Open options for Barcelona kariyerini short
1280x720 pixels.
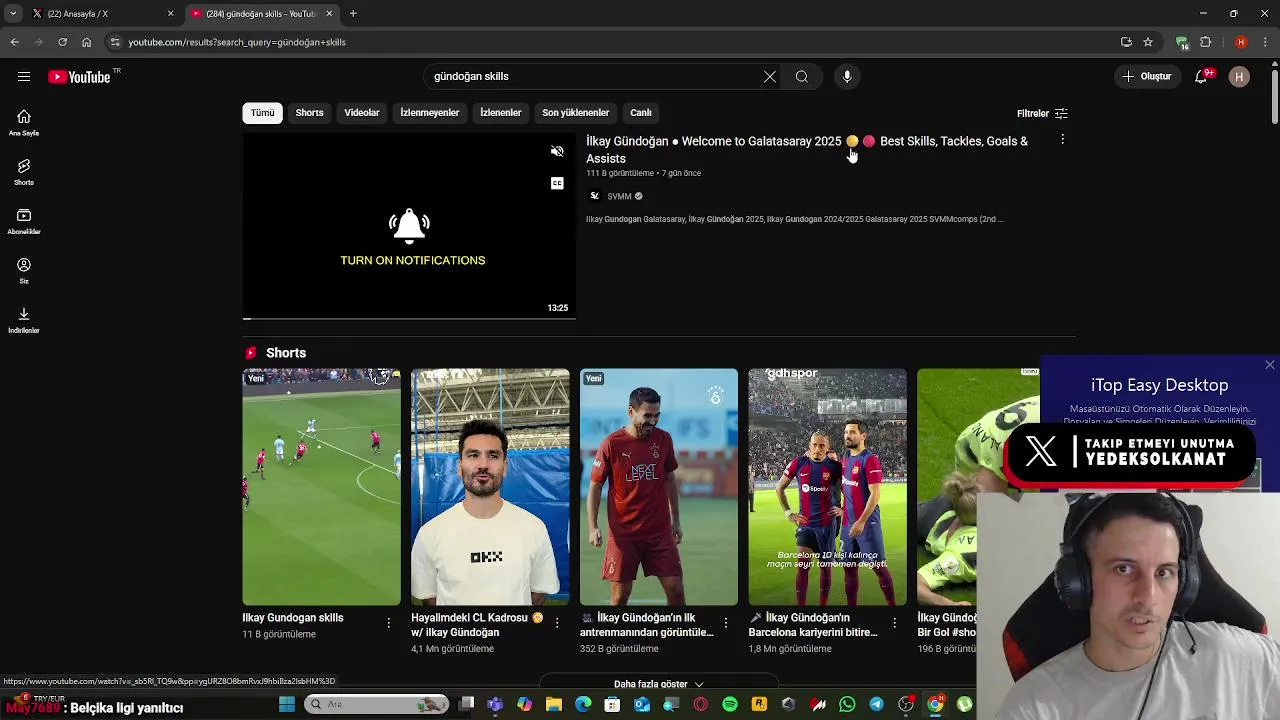895,623
